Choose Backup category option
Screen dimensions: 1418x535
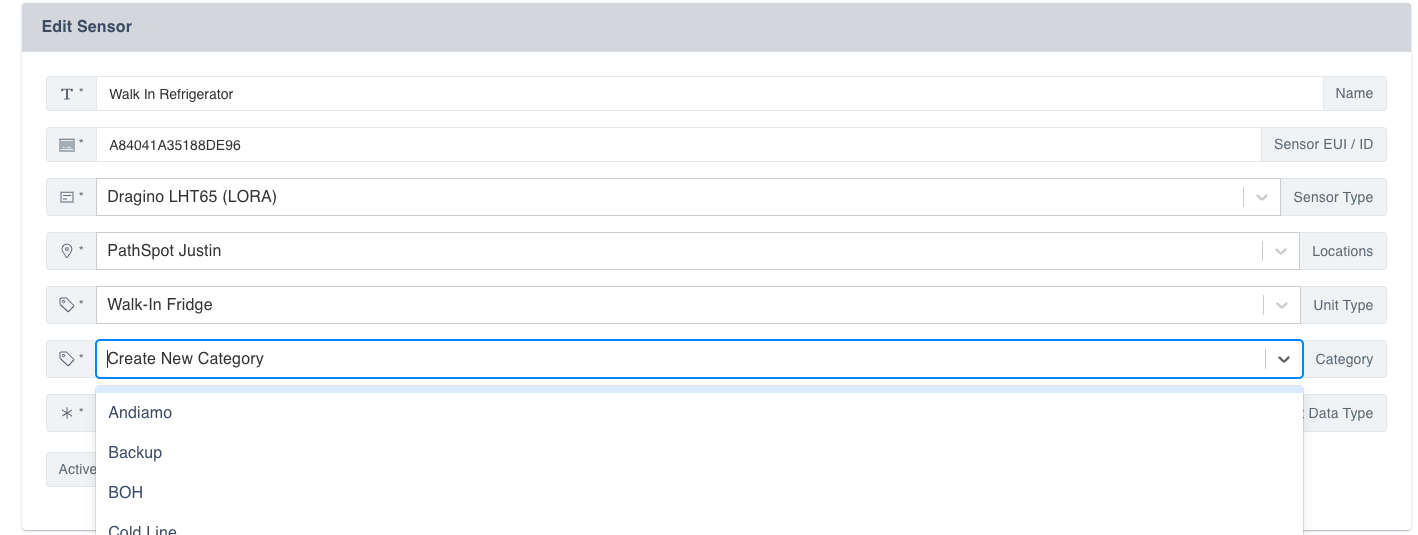tap(135, 452)
